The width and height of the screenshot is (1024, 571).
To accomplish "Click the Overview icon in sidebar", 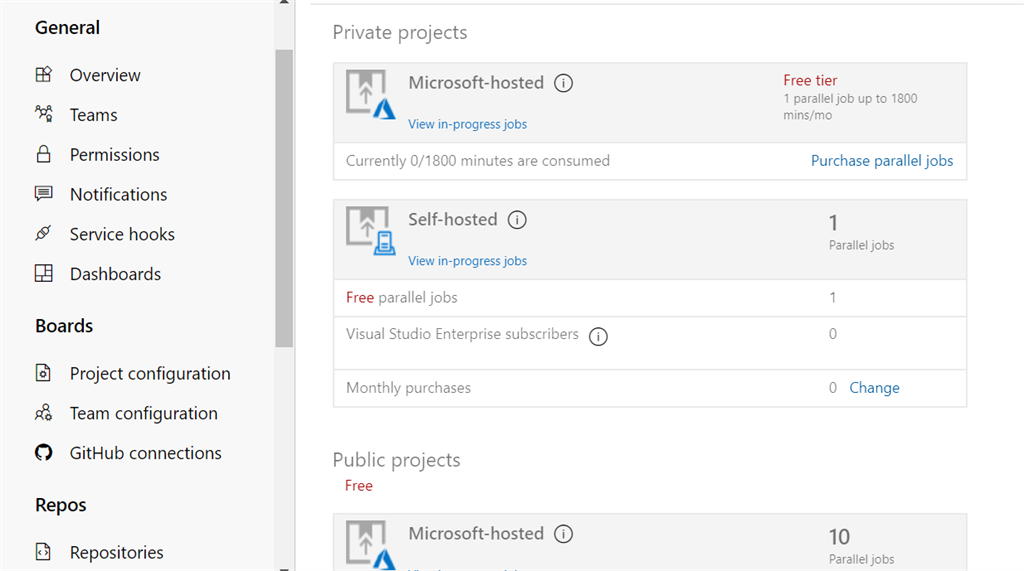I will coord(44,74).
